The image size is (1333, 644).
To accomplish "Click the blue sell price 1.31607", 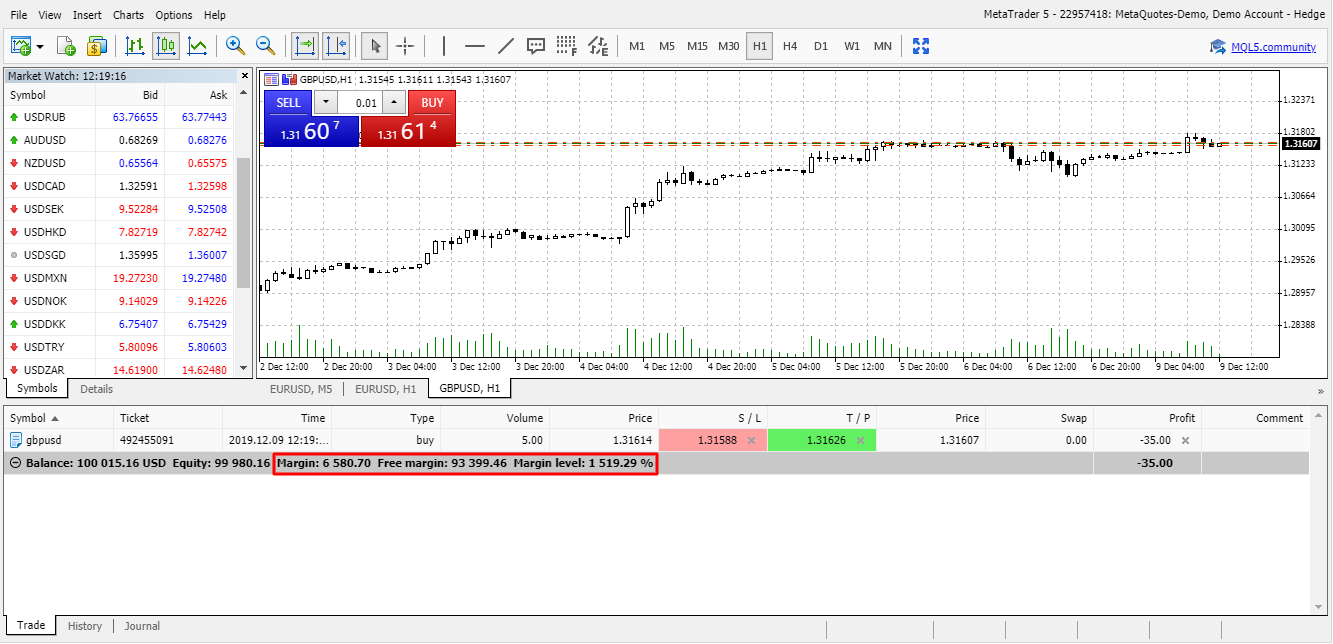I will pyautogui.click(x=311, y=131).
